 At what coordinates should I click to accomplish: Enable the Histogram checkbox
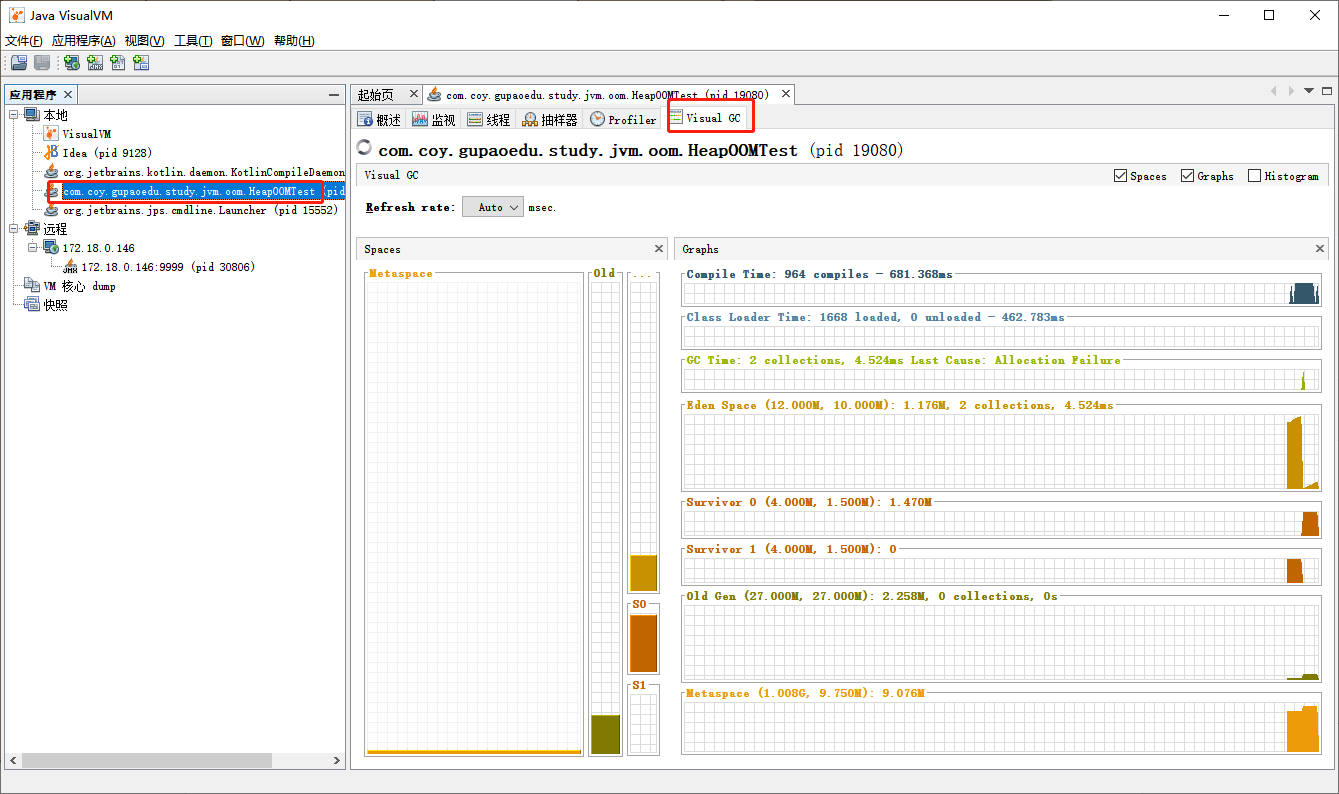tap(1254, 176)
